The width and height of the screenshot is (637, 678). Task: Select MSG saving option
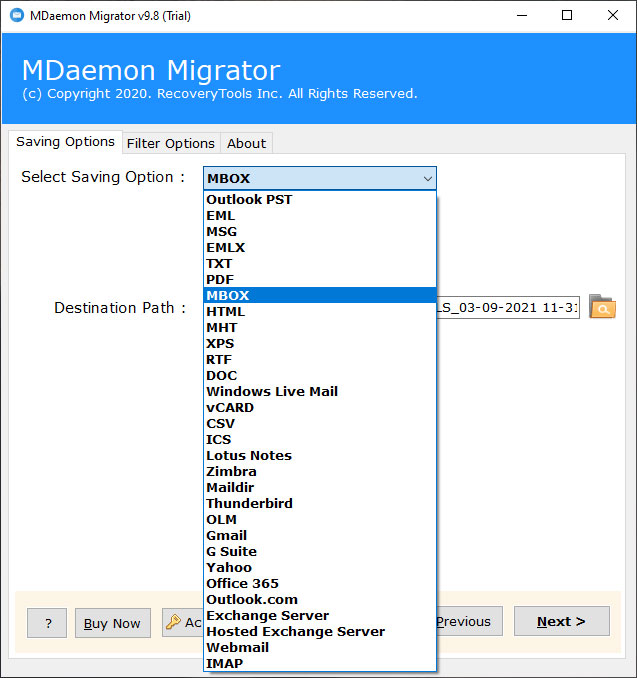(320, 231)
